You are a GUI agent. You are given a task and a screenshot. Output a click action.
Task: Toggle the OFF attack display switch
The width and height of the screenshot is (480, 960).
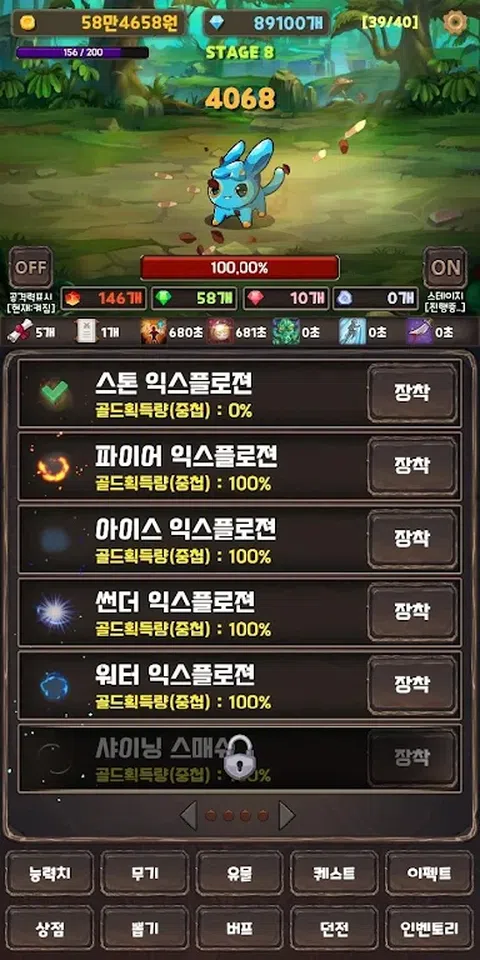tap(30, 268)
